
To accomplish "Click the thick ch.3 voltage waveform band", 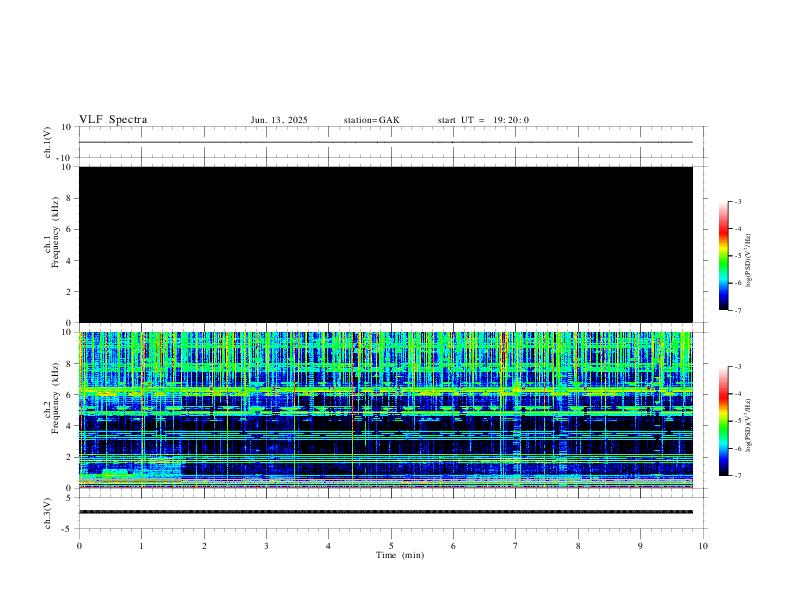I will [386, 512].
